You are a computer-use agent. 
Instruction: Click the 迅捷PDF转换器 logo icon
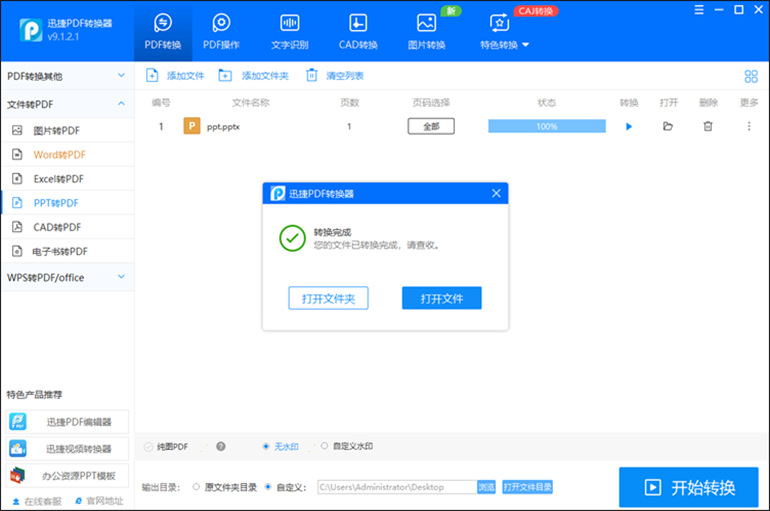point(30,30)
